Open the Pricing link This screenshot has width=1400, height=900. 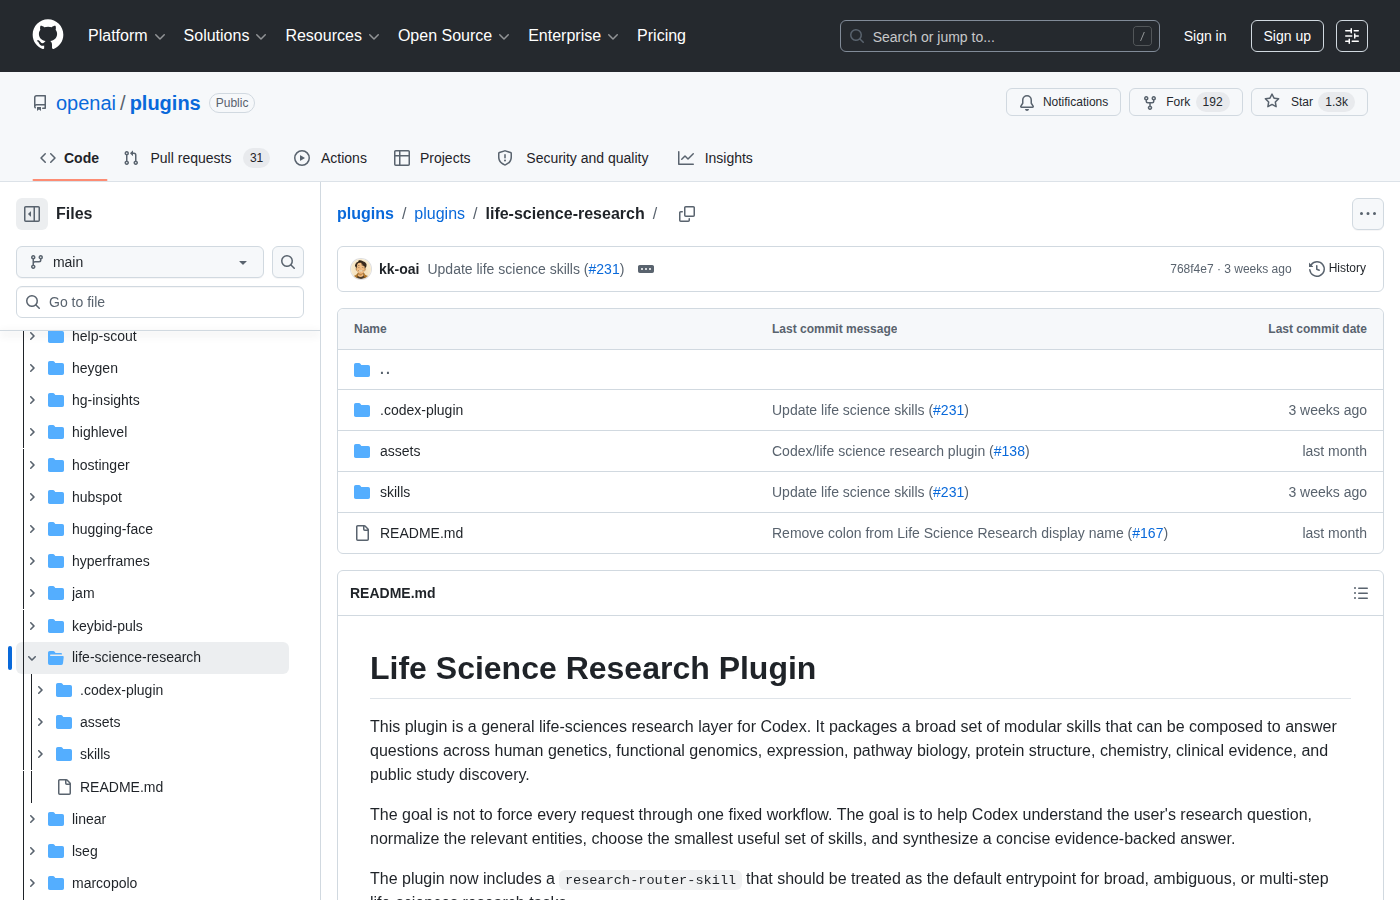[x=661, y=36]
